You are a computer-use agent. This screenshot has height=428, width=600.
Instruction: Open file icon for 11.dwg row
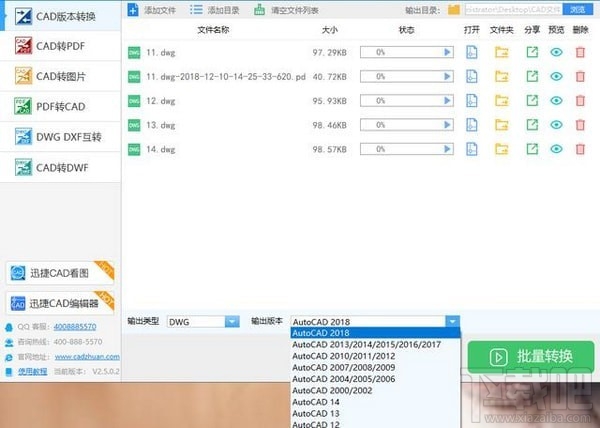[x=471, y=52]
